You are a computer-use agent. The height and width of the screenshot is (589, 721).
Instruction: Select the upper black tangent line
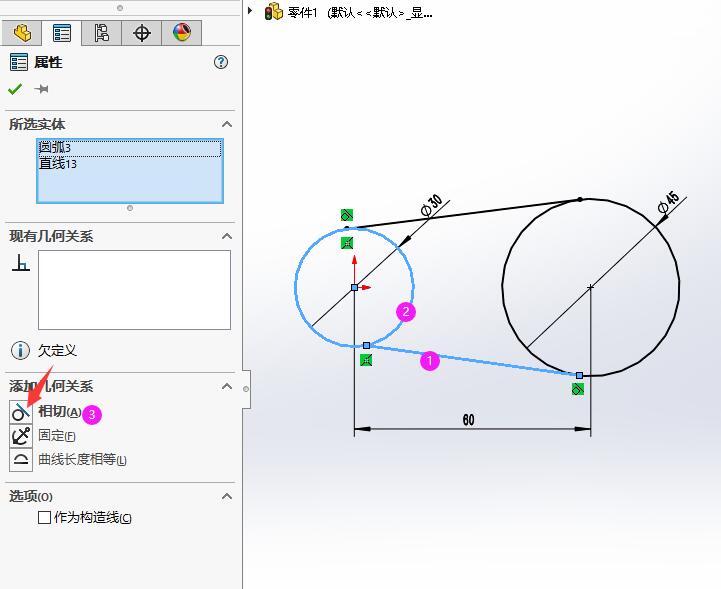click(464, 213)
